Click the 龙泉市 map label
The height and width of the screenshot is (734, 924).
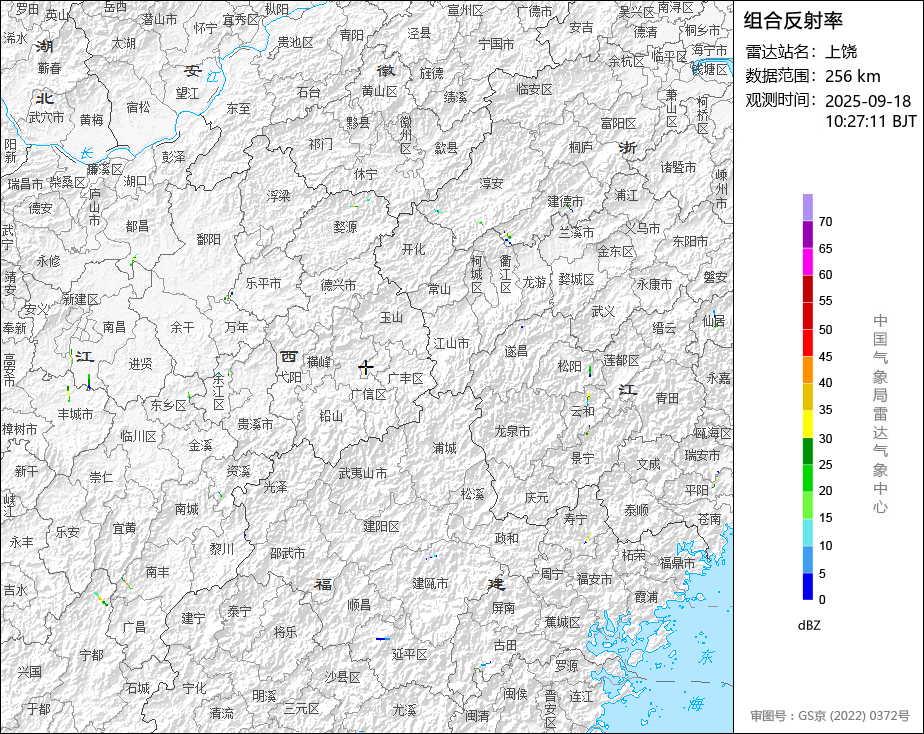(x=512, y=431)
